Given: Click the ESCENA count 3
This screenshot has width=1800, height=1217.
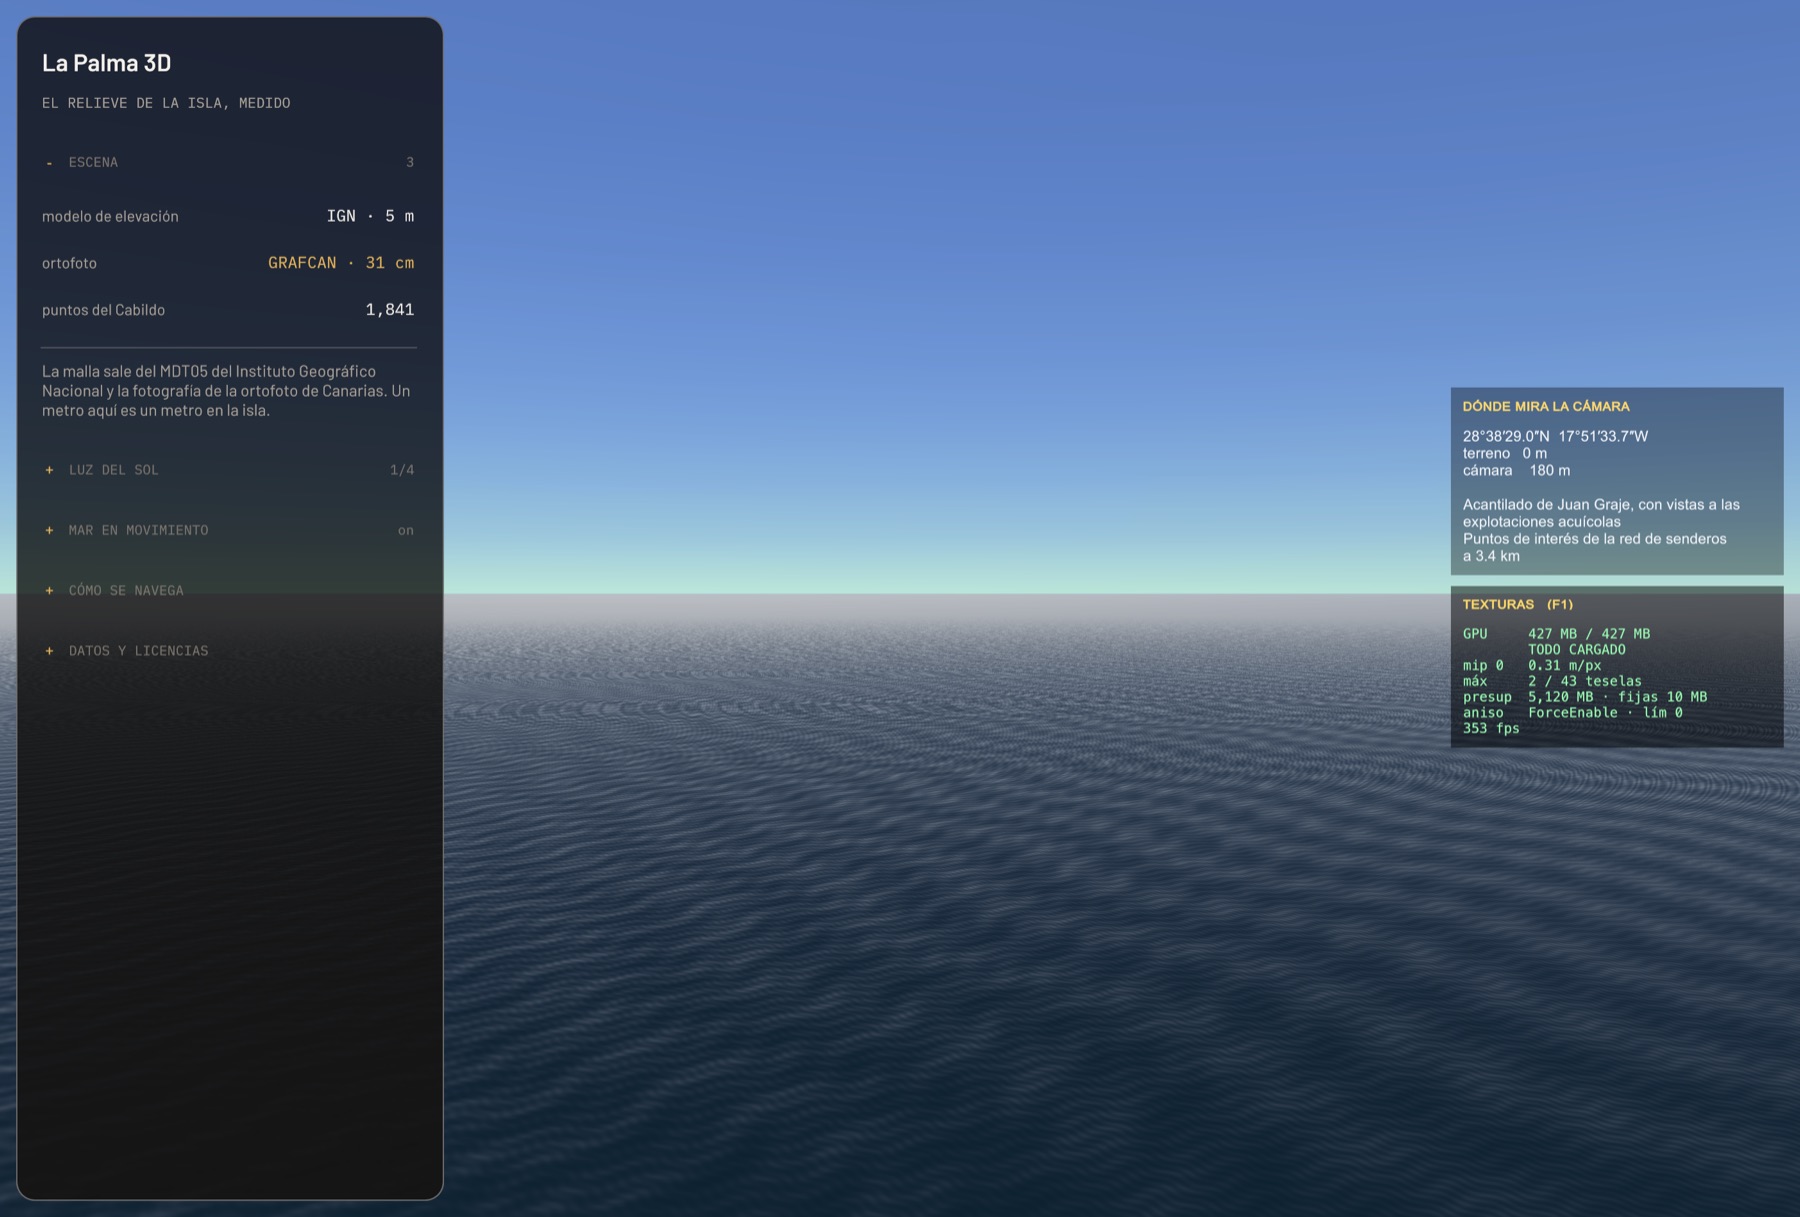Looking at the screenshot, I should pos(410,162).
